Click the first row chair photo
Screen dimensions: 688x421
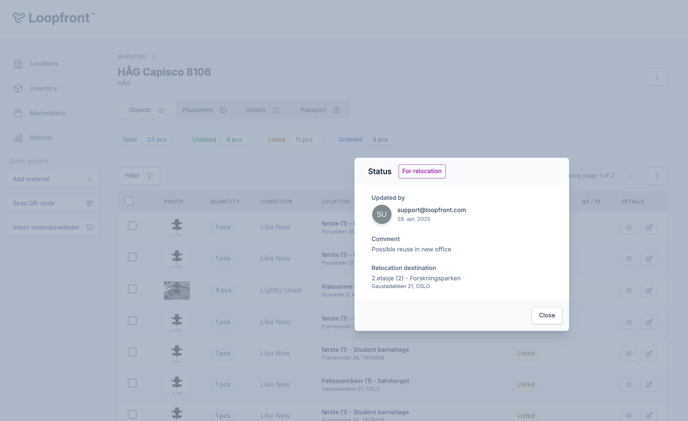177,227
